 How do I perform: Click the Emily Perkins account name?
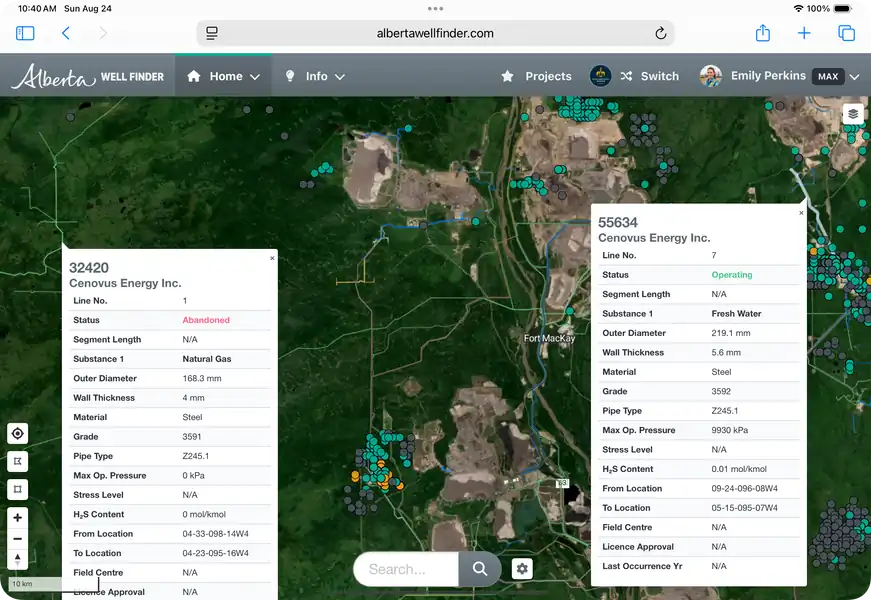click(768, 76)
